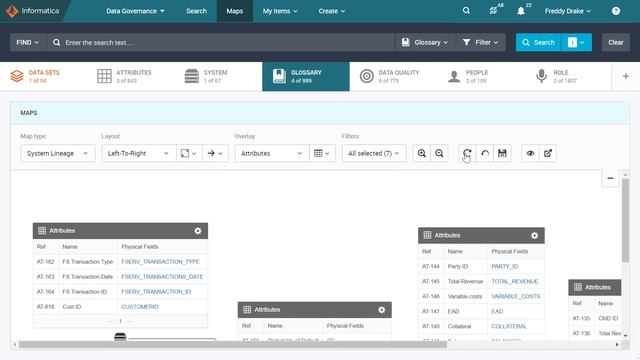Click the blue Search button

pyautogui.click(x=539, y=42)
